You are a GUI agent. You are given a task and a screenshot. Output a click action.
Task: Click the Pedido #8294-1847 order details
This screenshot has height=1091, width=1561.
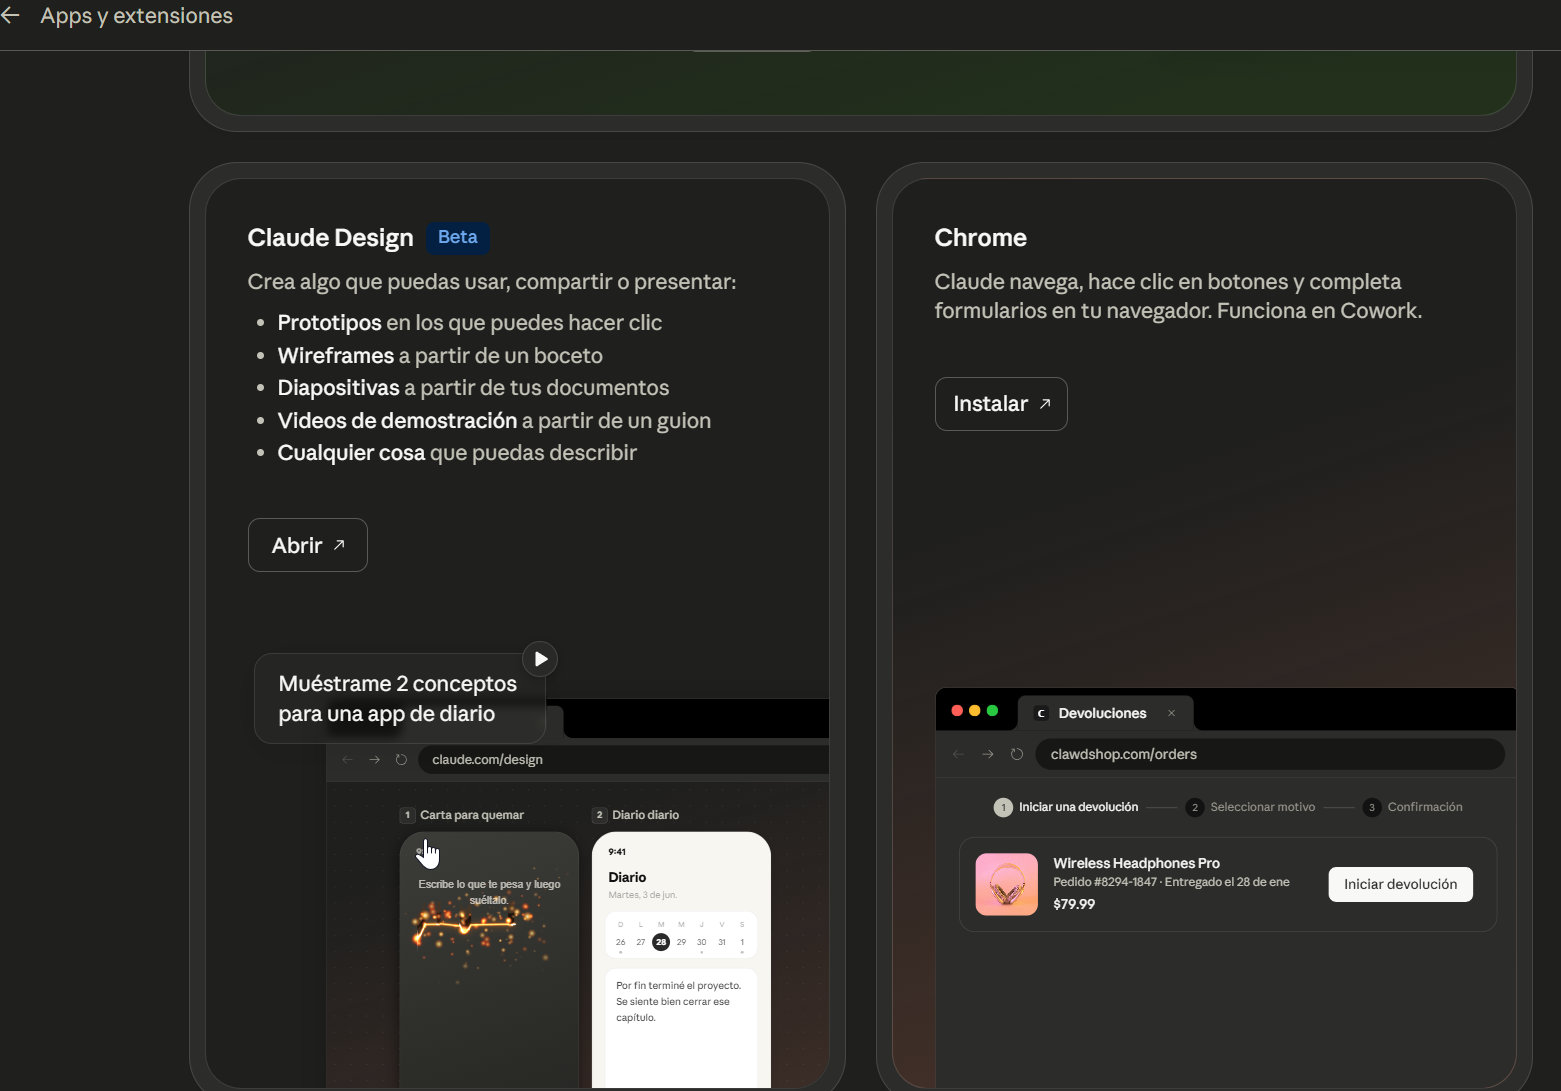pyautogui.click(x=1171, y=882)
